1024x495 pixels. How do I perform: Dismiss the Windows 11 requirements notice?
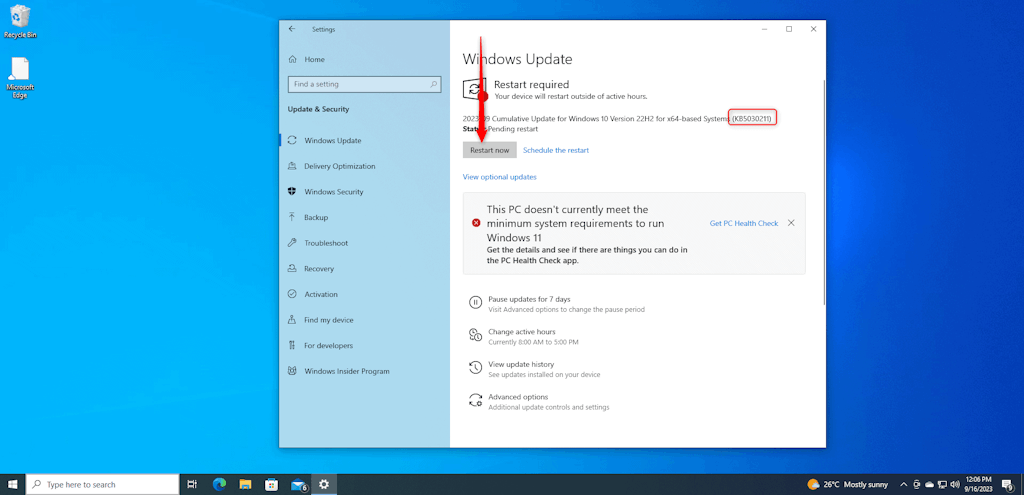tap(791, 223)
